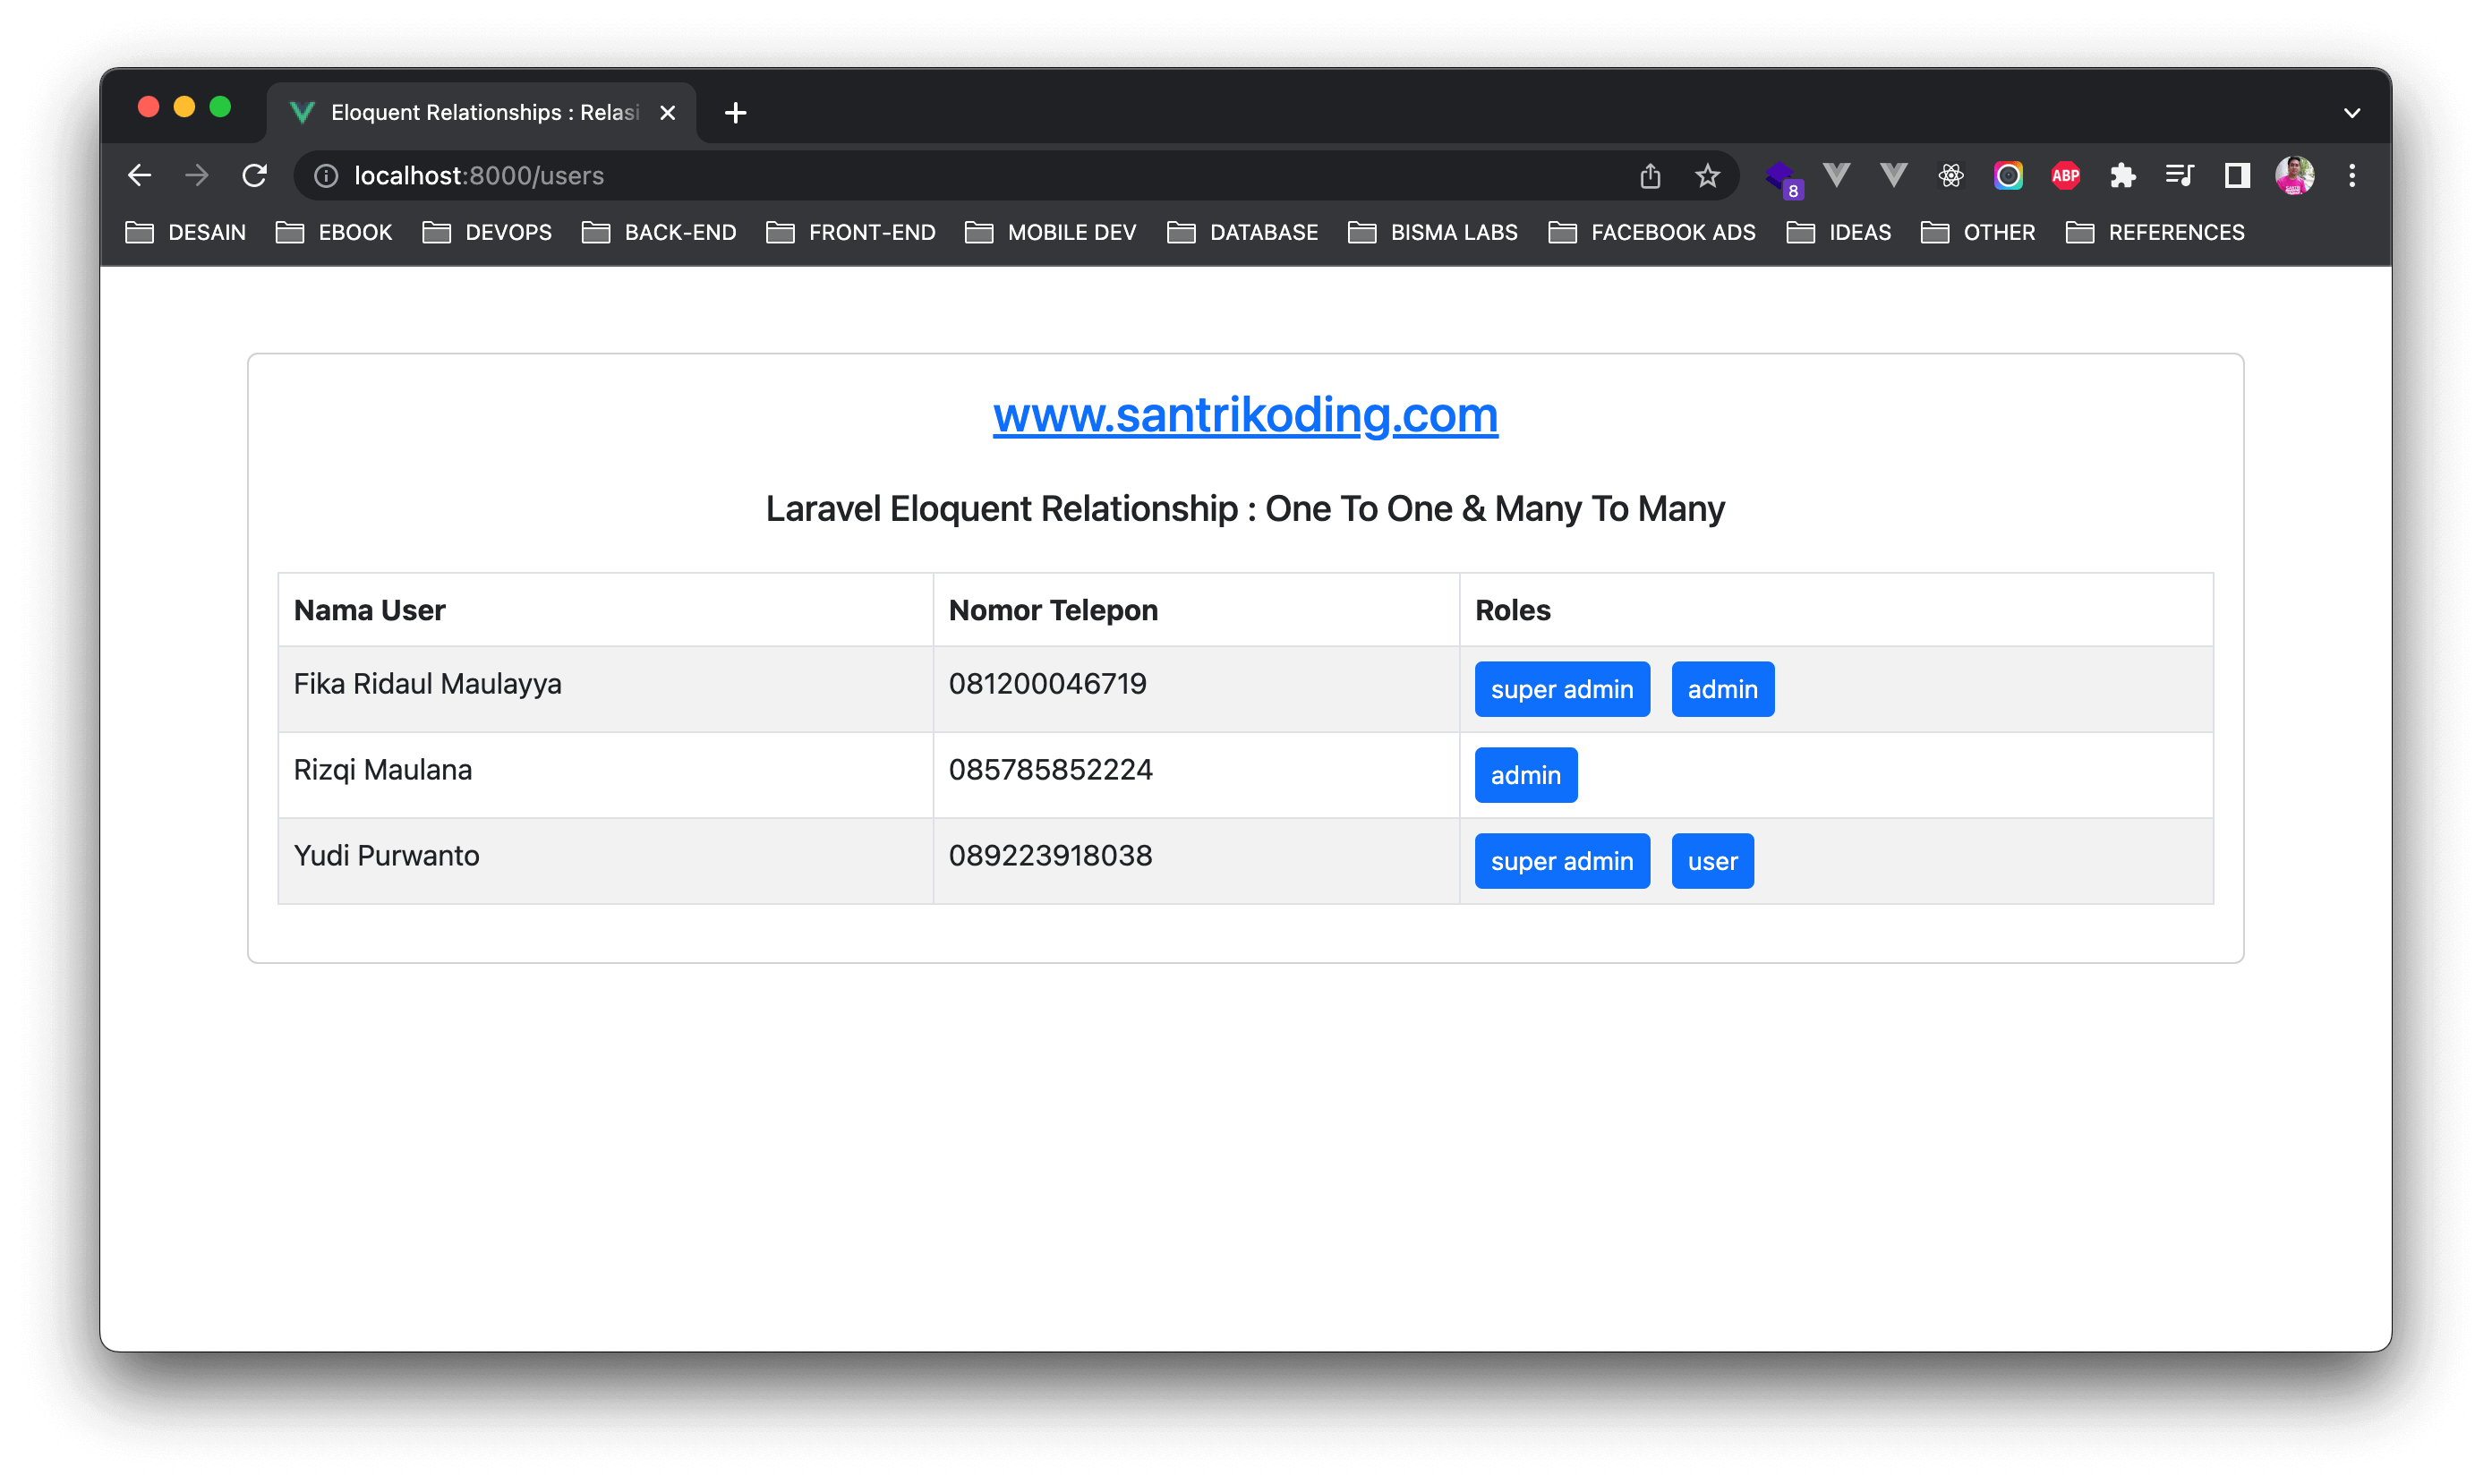Open a new tab
Viewport: 2492px width, 1484px height.
point(735,113)
